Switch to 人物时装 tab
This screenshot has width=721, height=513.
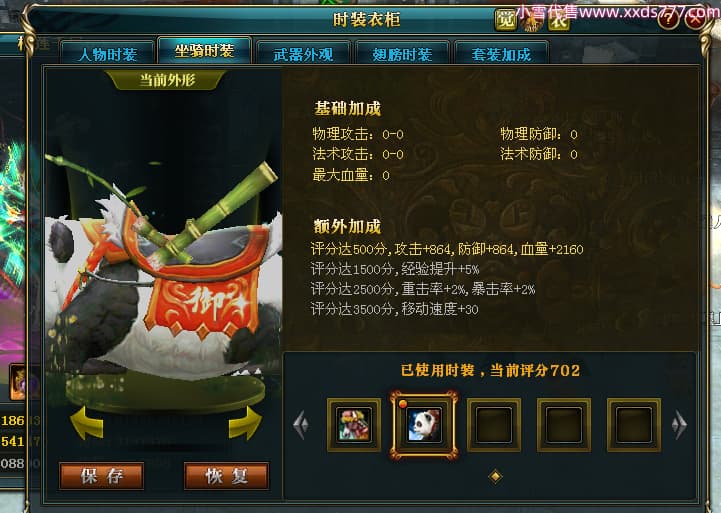click(107, 53)
